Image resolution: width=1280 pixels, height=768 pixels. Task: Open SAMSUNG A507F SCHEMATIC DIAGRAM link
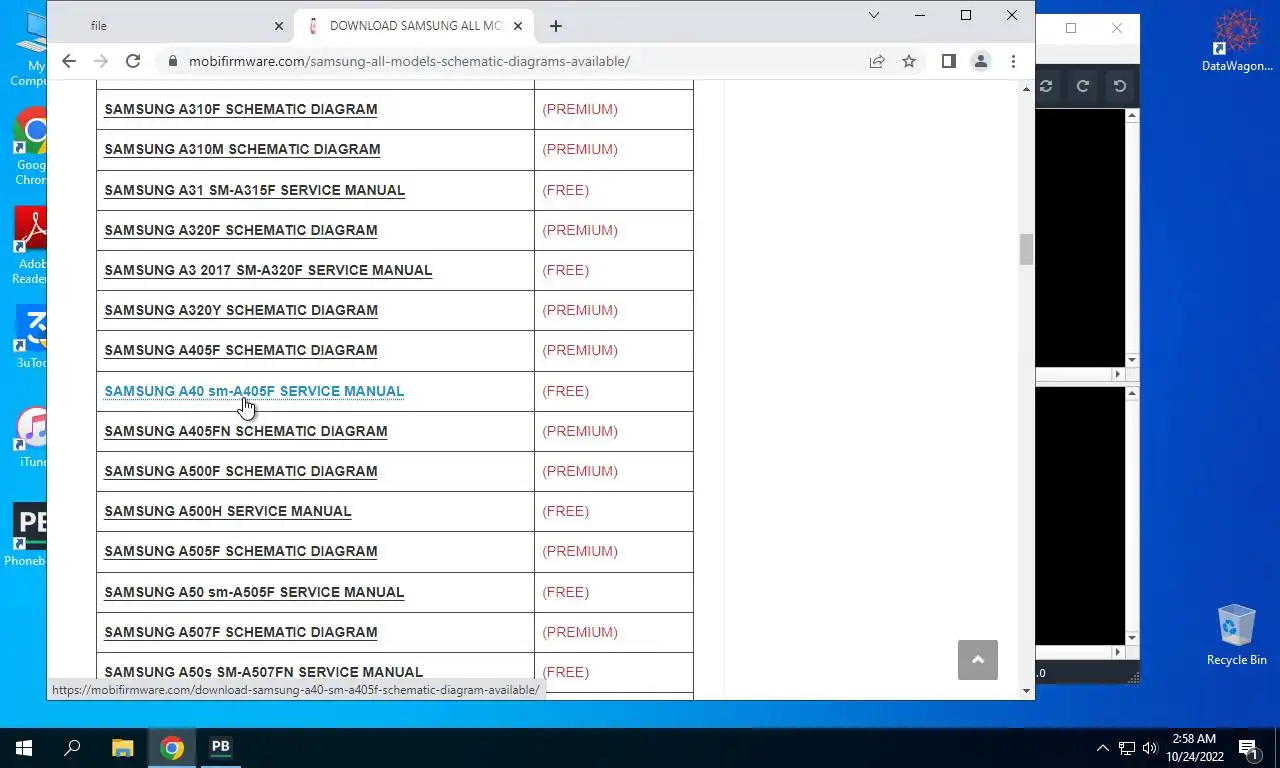(241, 632)
